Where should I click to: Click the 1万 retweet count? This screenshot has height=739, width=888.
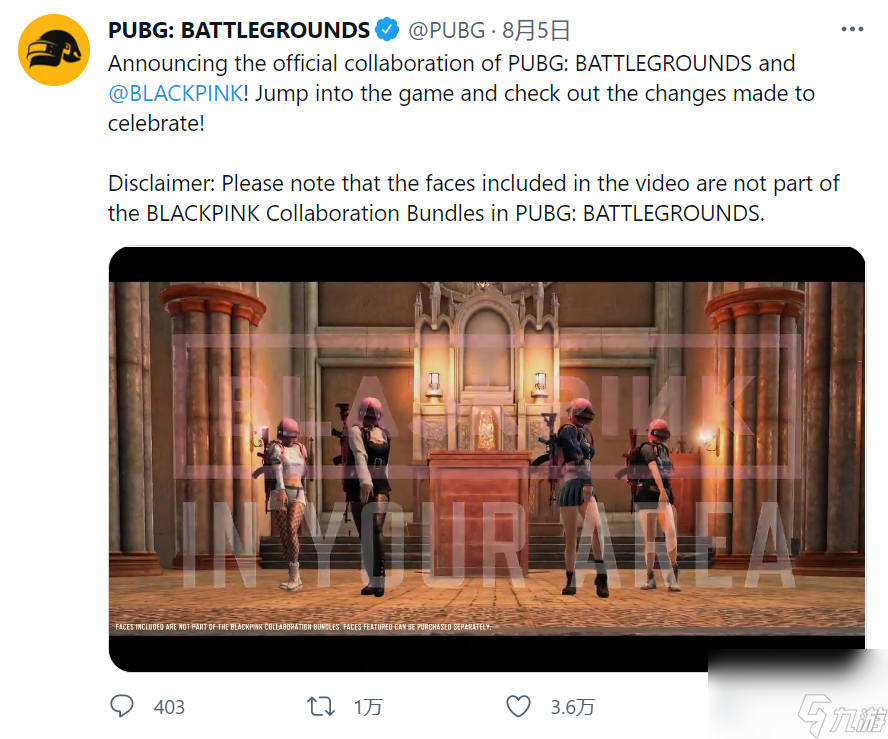click(368, 707)
